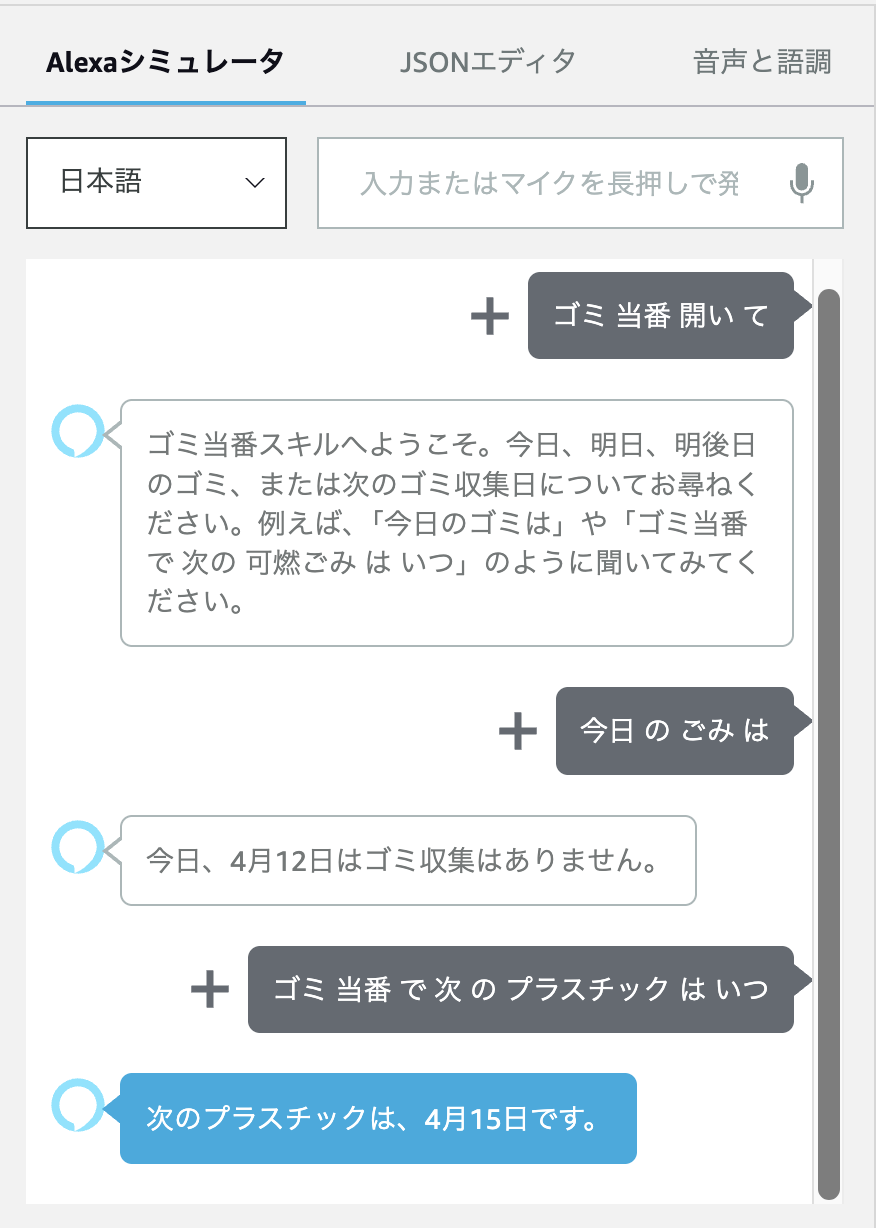Switch to the JSONエディタ tab

pyautogui.click(x=488, y=61)
